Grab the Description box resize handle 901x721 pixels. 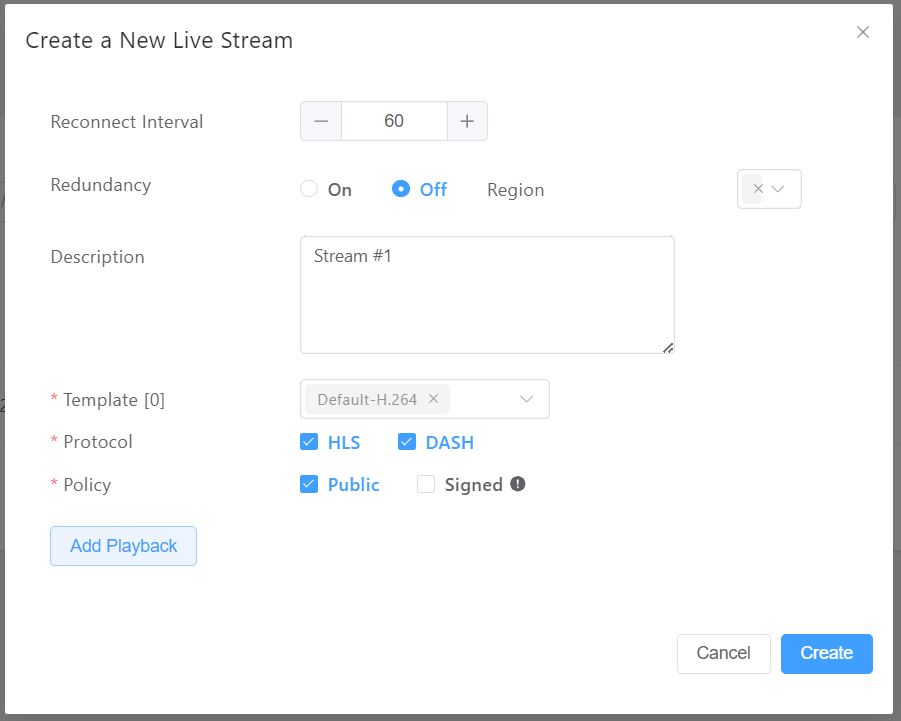coord(667,347)
